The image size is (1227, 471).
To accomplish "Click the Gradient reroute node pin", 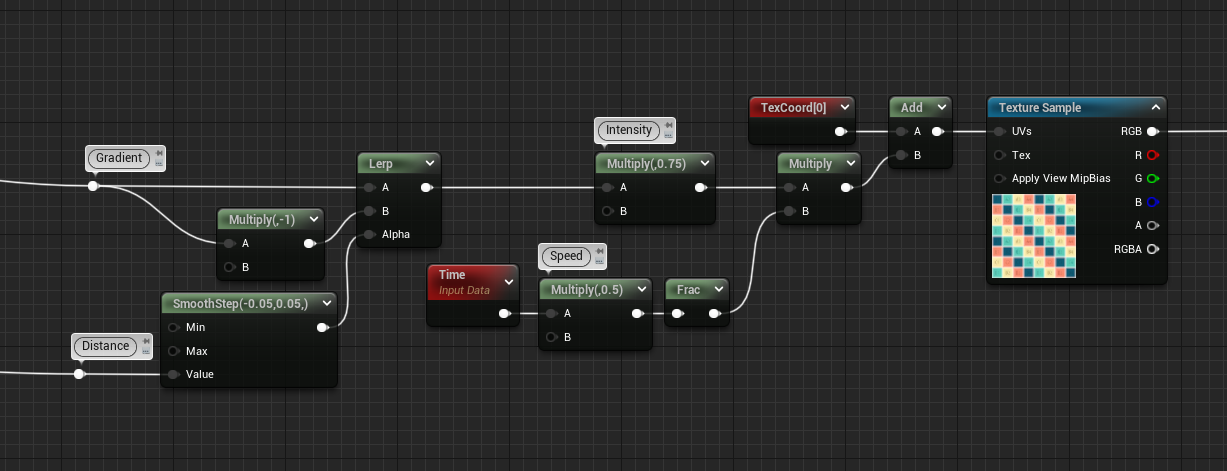I will pos(93,186).
